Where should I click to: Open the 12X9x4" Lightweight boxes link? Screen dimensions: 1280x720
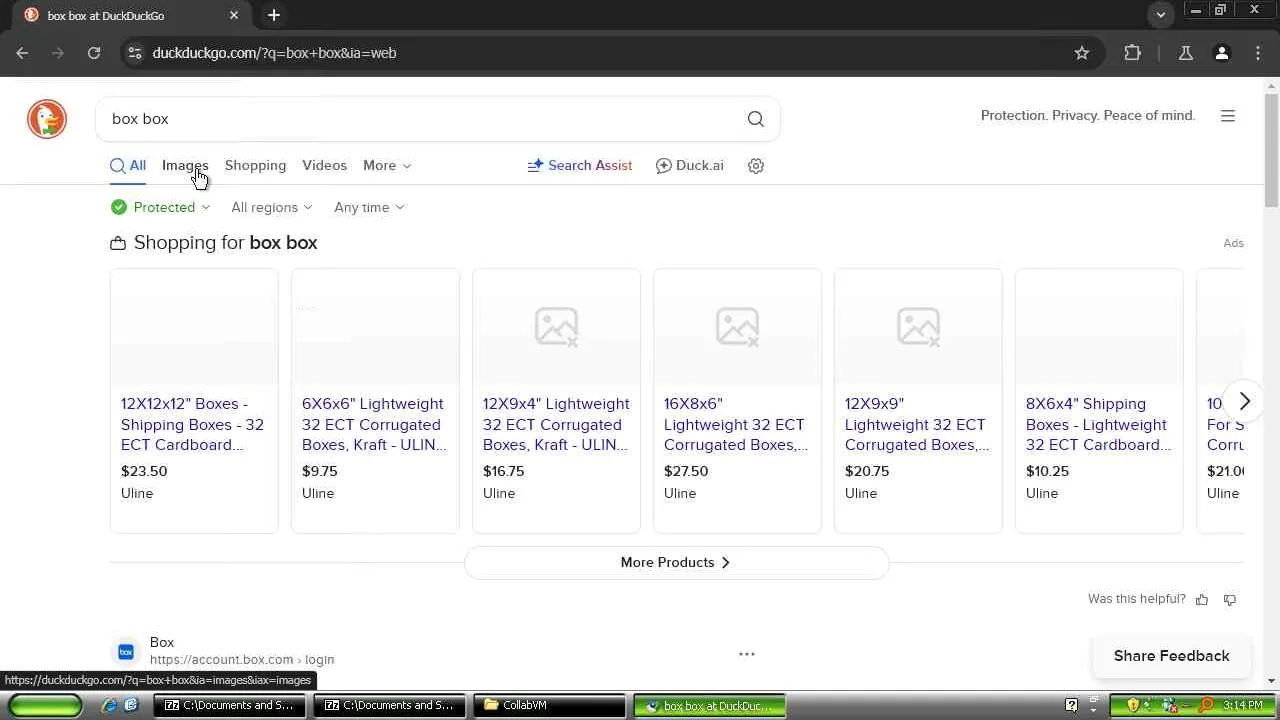(x=556, y=424)
